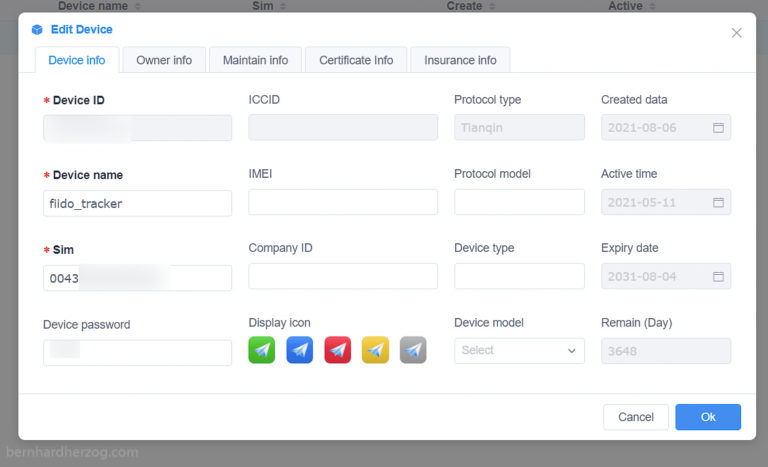Sort by the Active column header
Screen dimensions: 768x467
pos(631,6)
